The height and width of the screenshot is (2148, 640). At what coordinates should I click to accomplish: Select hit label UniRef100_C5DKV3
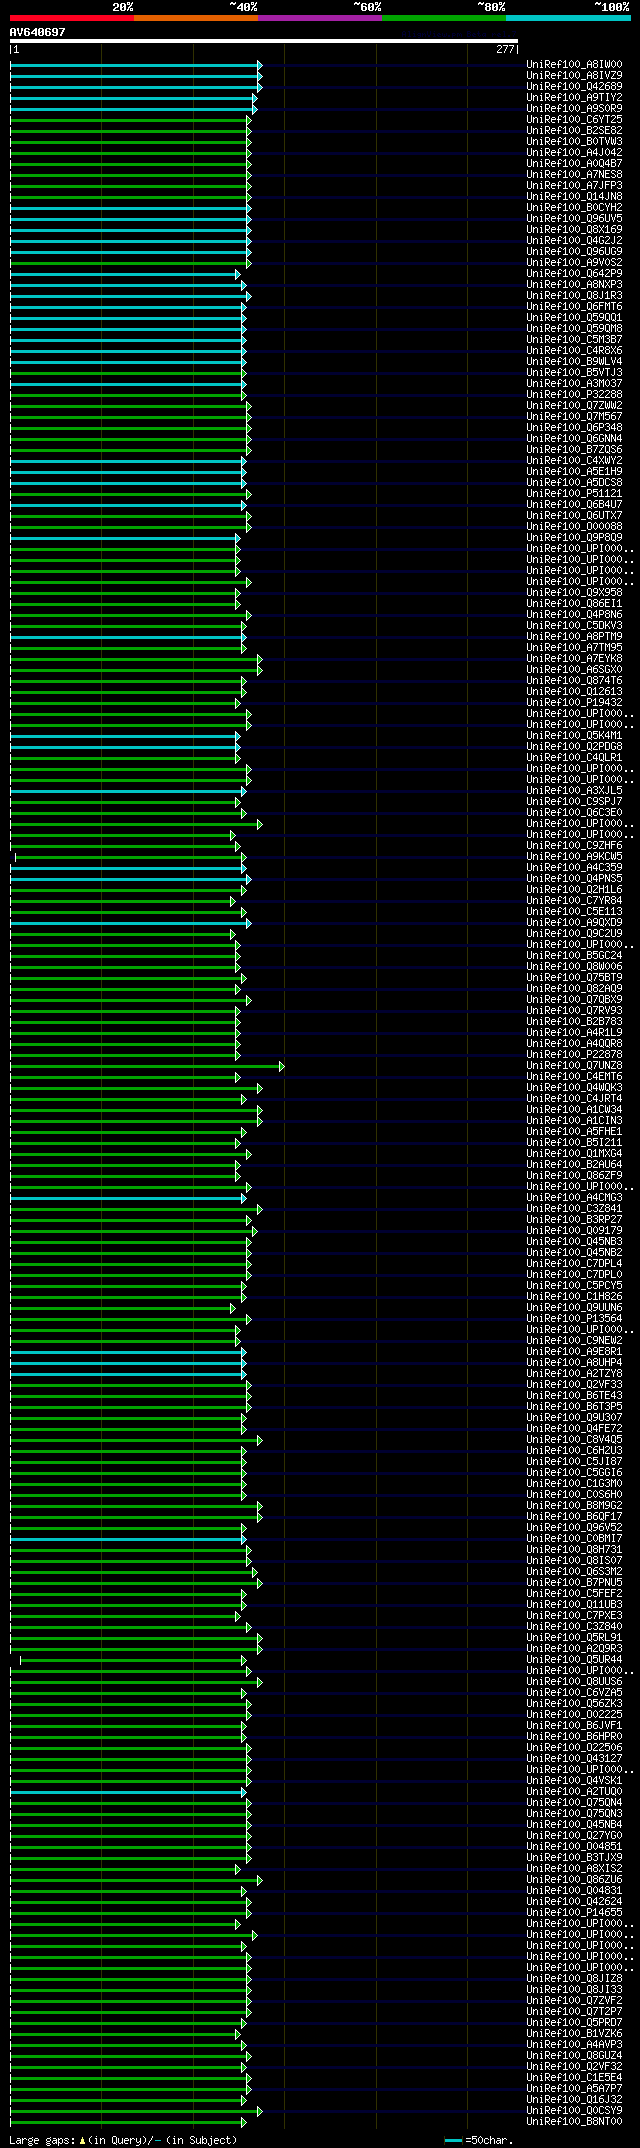(x=574, y=626)
